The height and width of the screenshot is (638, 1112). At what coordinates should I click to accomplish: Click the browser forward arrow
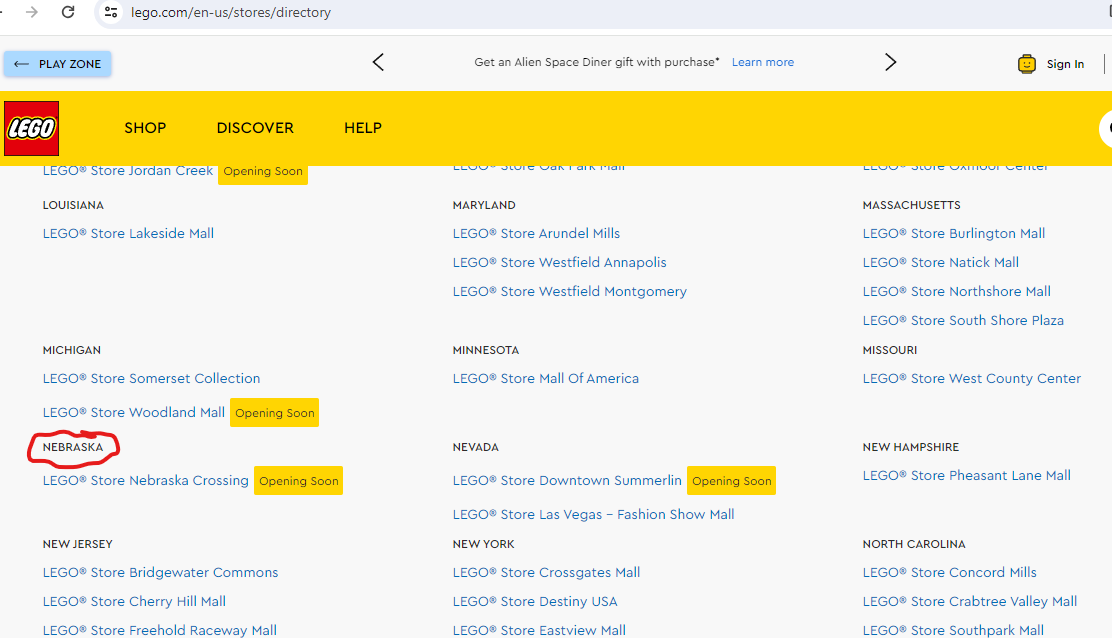pyautogui.click(x=32, y=12)
